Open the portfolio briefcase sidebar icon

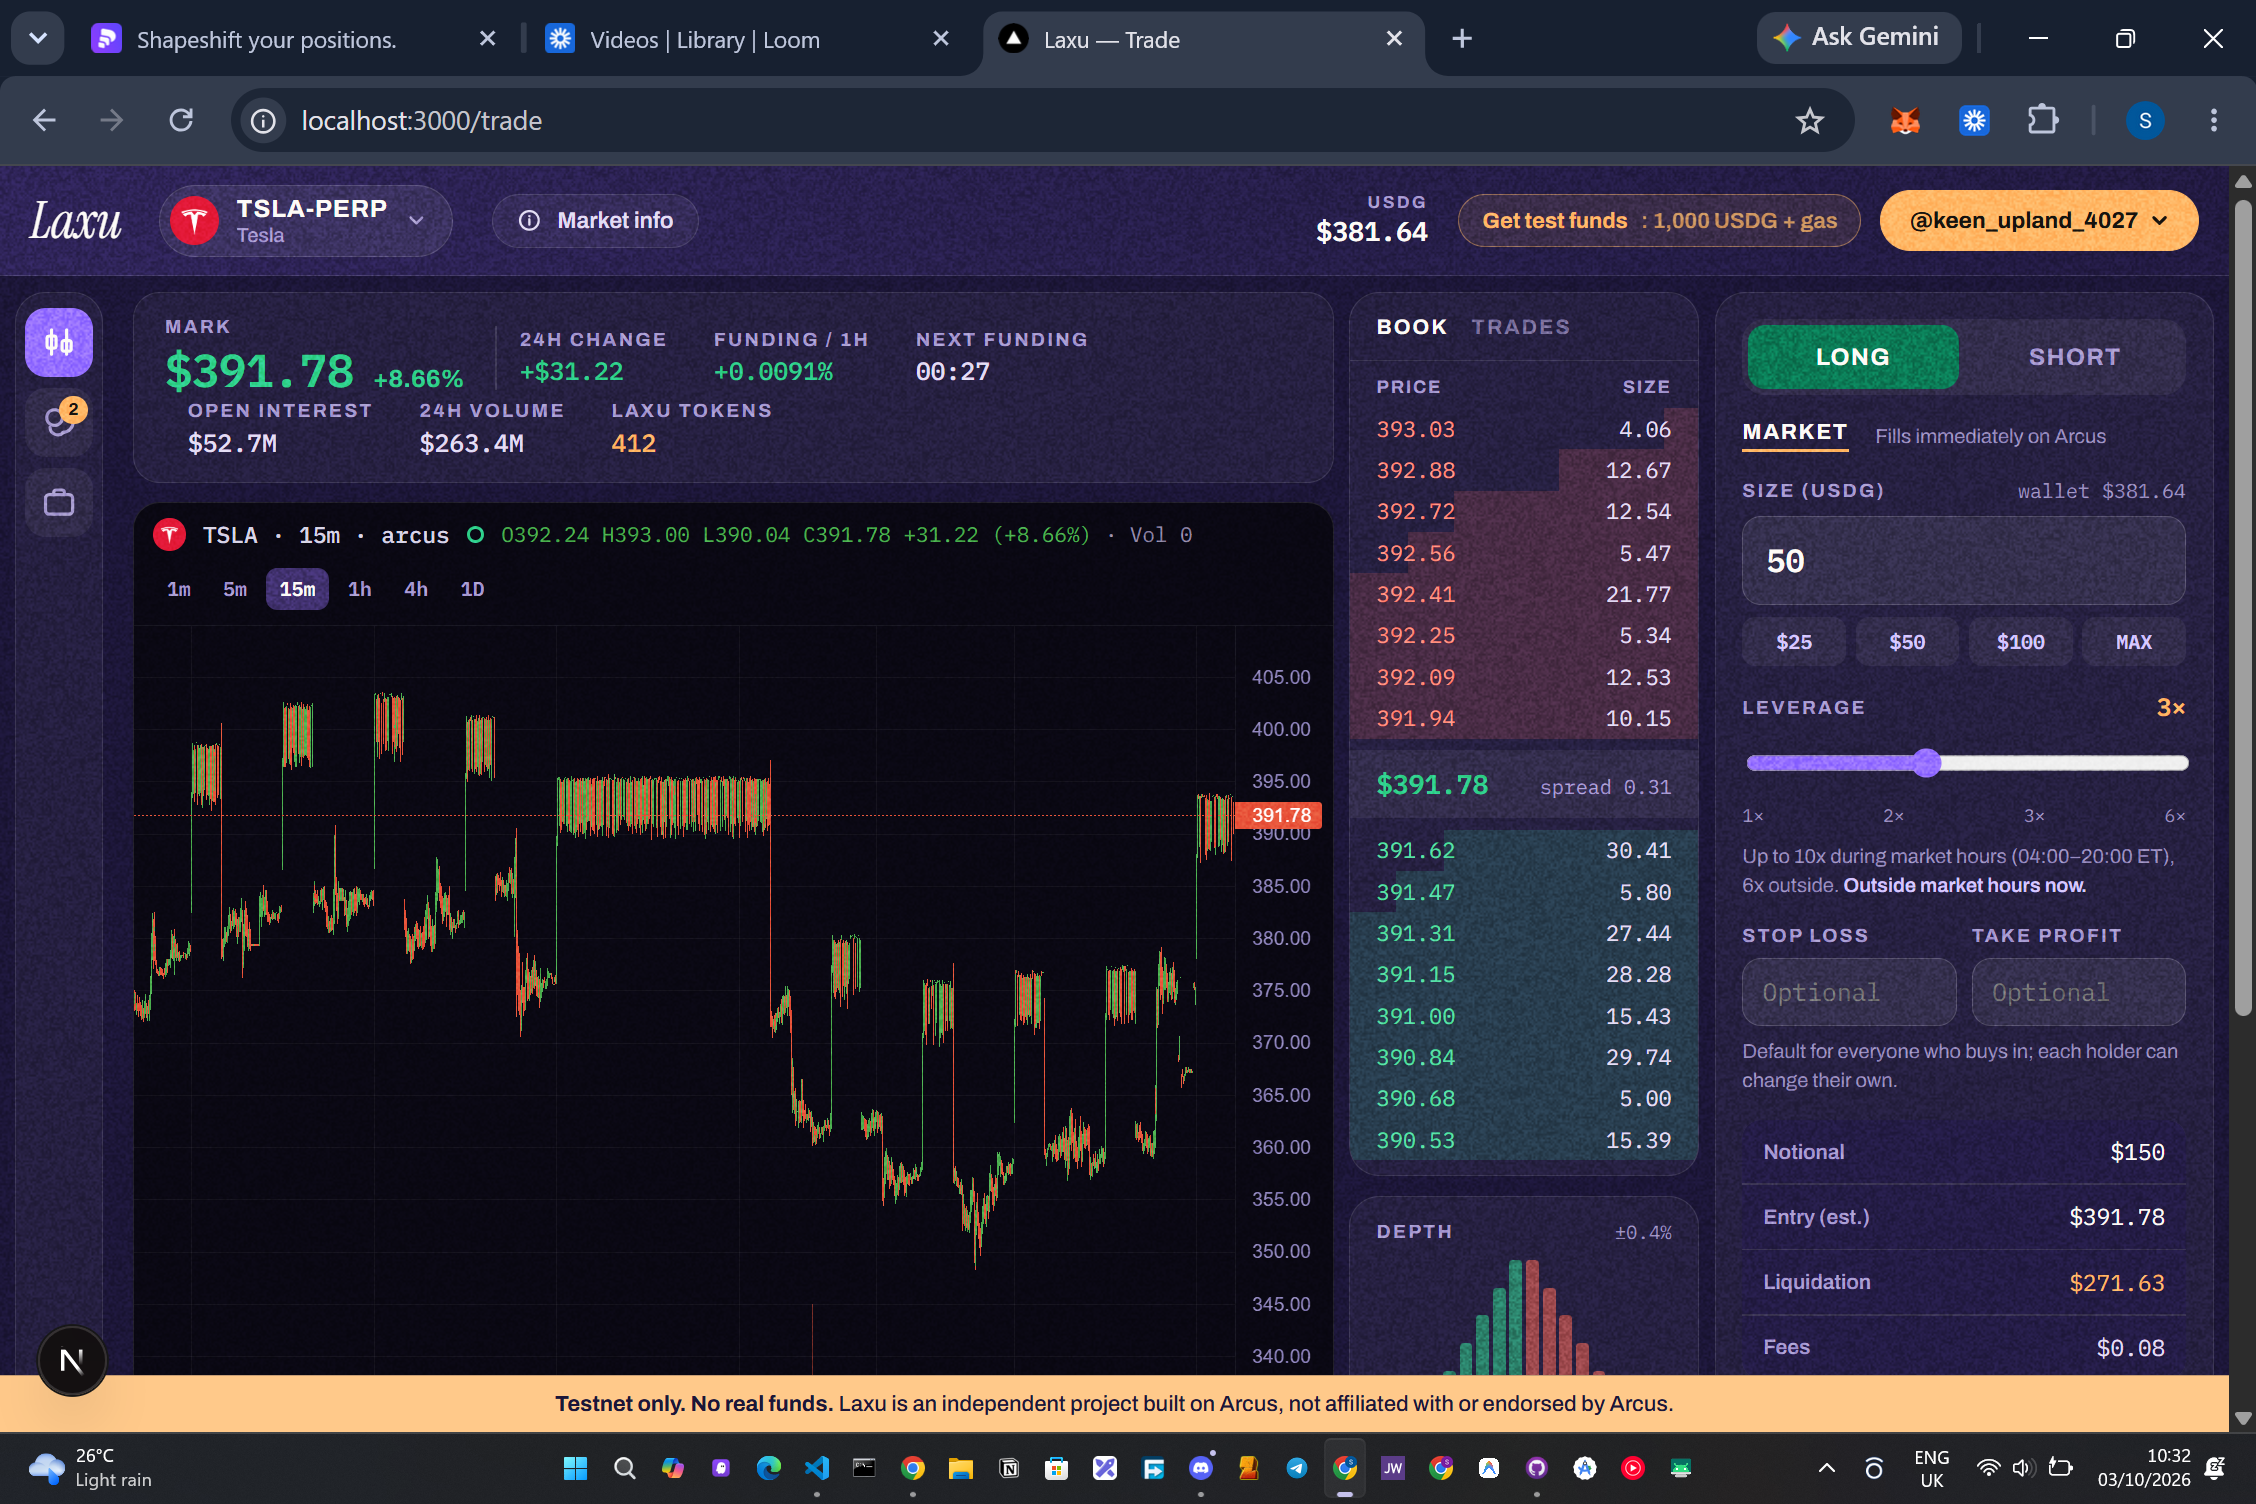click(x=59, y=503)
